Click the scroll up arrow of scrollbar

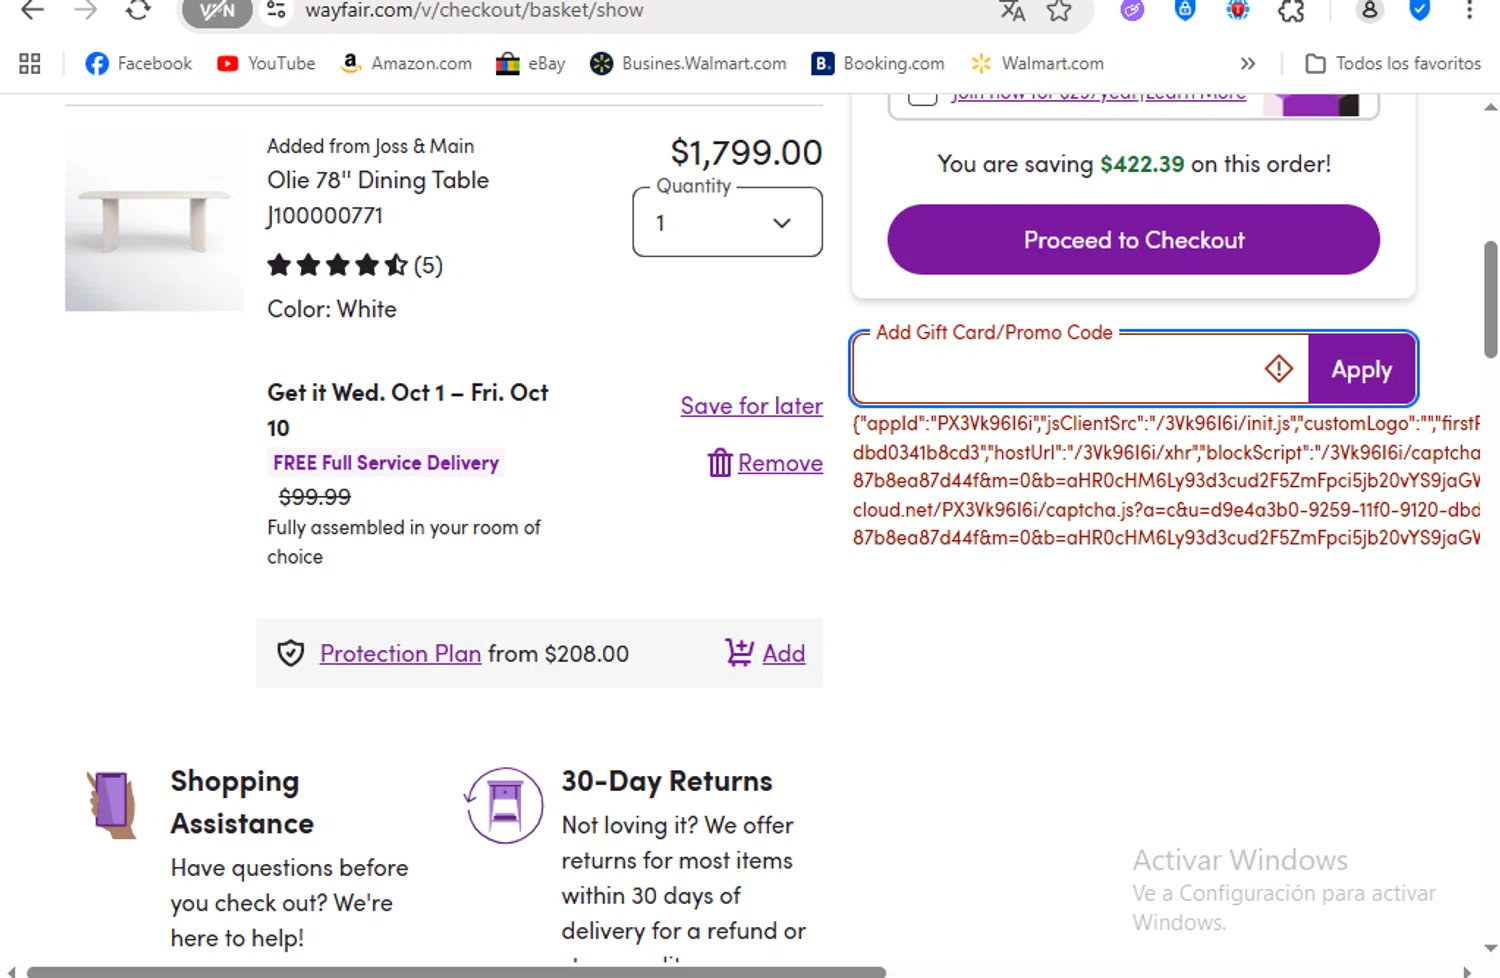coord(1490,106)
